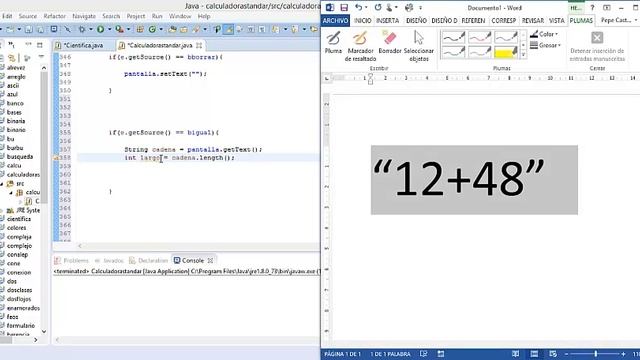Choose the Seleccionar objetos tool
This screenshot has width=640, height=360.
click(x=419, y=46)
